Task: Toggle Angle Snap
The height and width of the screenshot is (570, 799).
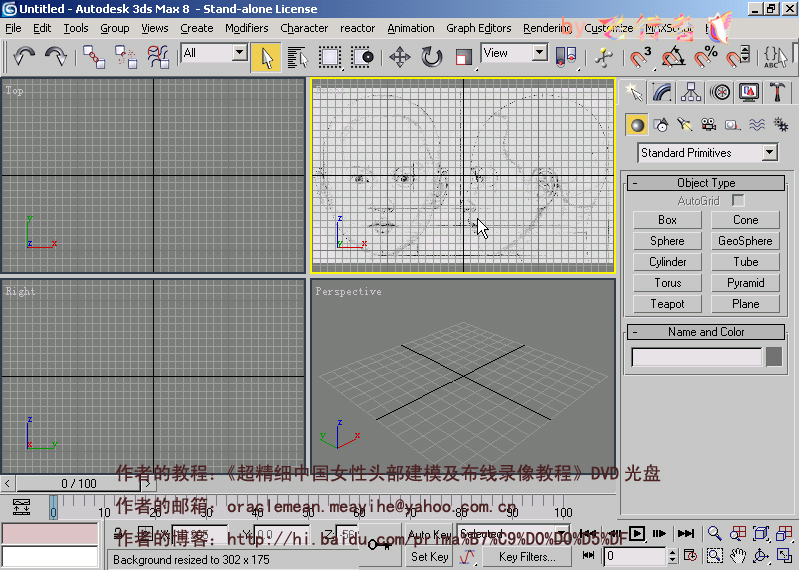Action: pos(672,57)
